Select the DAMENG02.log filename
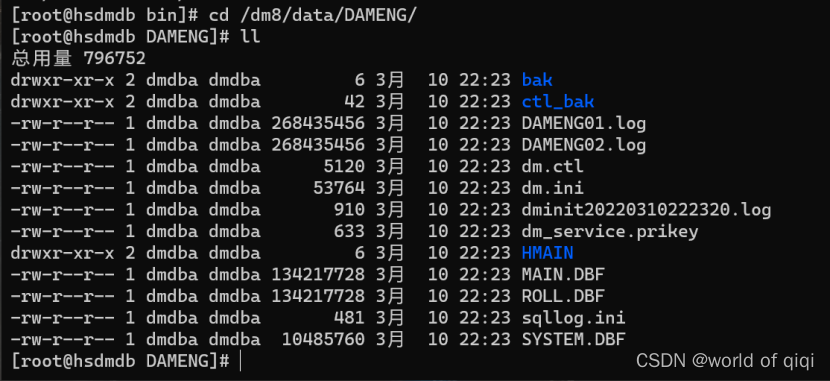The width and height of the screenshot is (830, 381). pos(583,145)
